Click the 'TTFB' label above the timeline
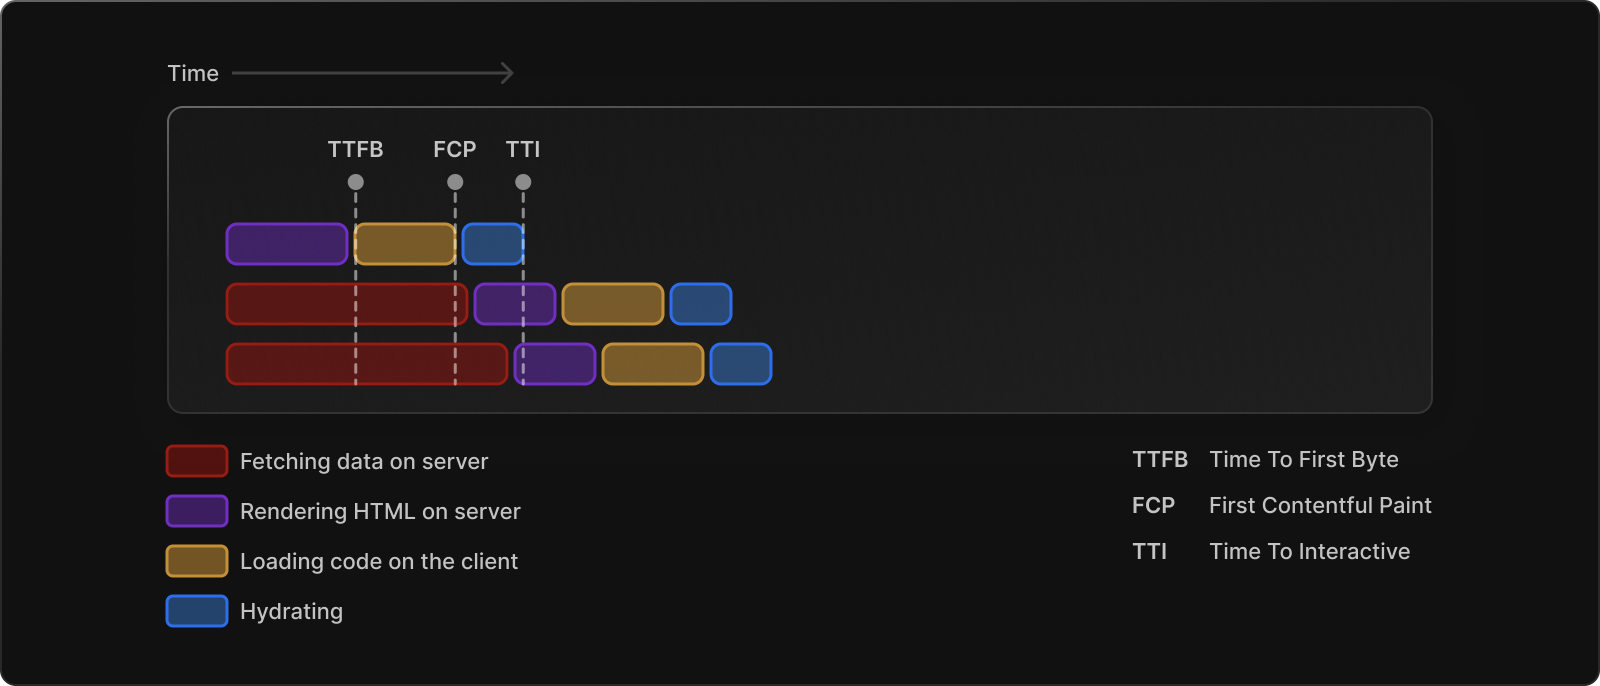 [x=356, y=149]
